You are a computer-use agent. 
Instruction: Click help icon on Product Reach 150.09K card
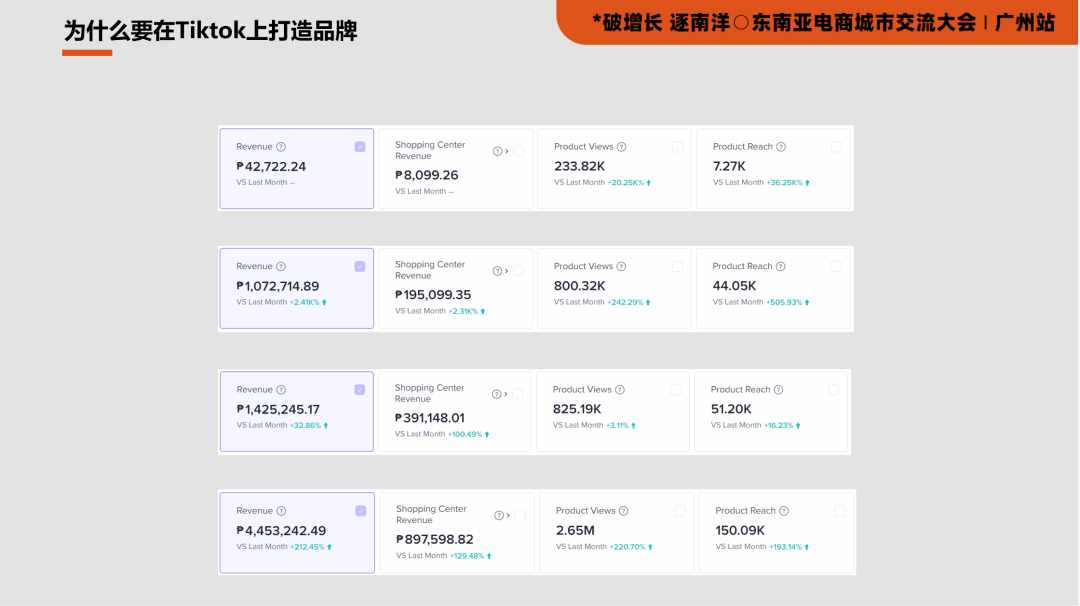[784, 511]
